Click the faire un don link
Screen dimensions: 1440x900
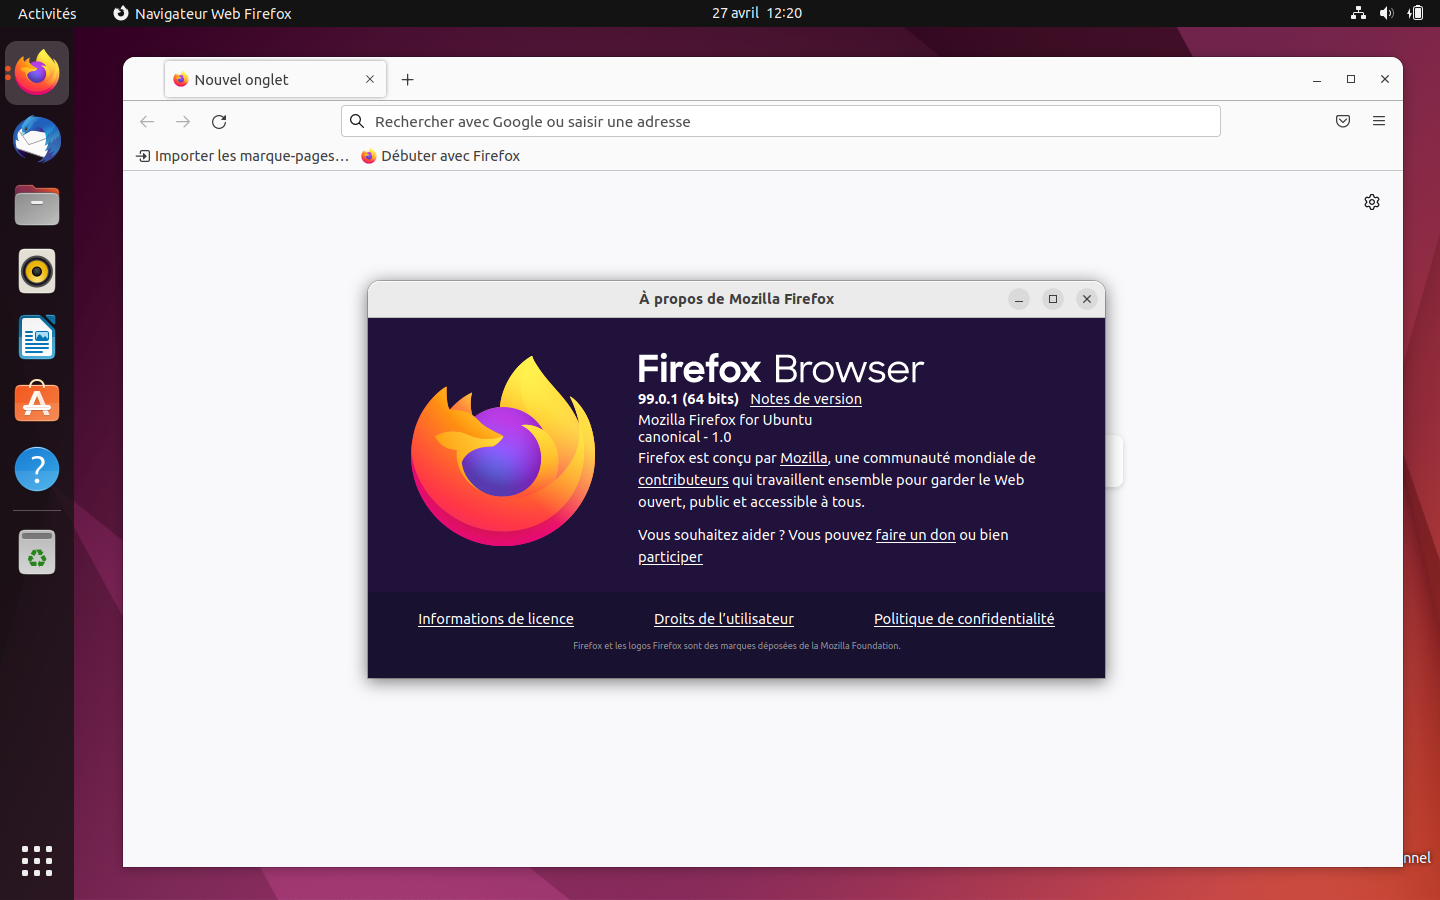pos(915,535)
